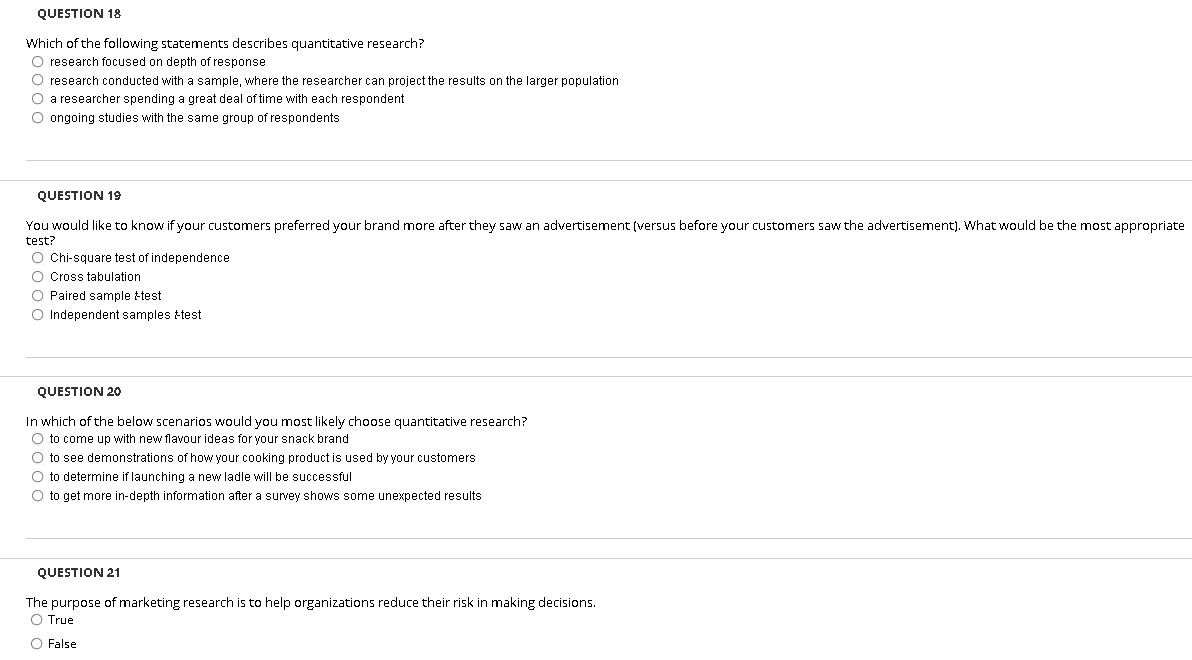Select 'to determine if launching a new ladle'

[37, 476]
